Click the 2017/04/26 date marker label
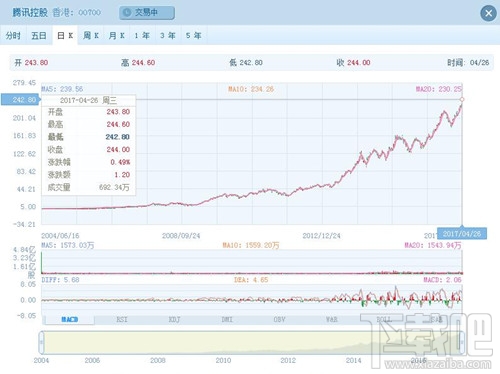 tap(462, 234)
